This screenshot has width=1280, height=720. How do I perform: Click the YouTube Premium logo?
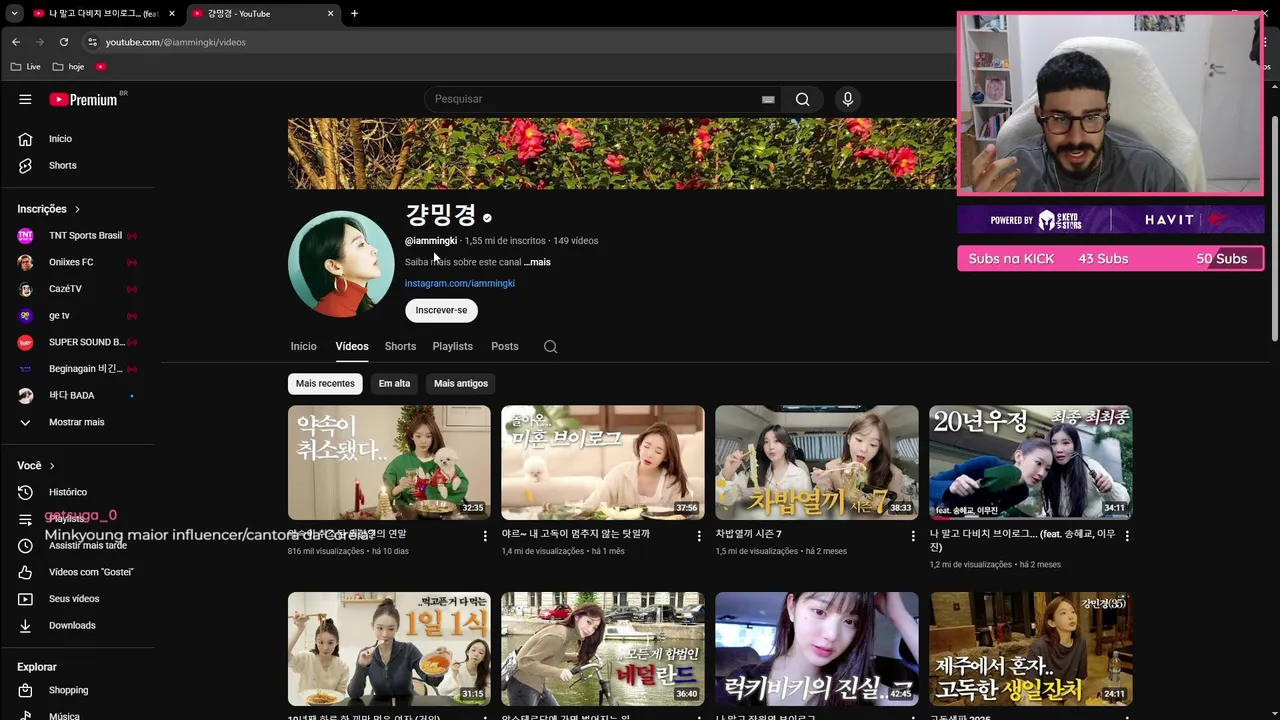[x=84, y=99]
